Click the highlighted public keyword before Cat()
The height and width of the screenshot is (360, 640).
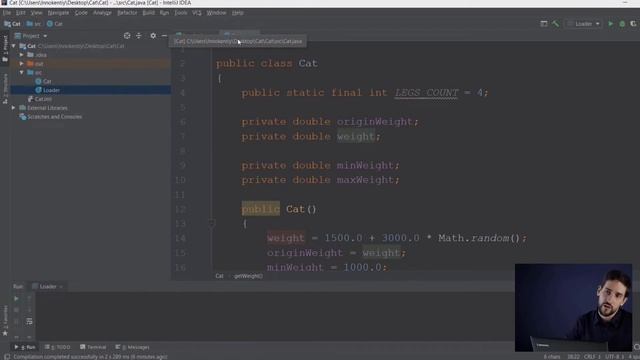click(x=260, y=209)
